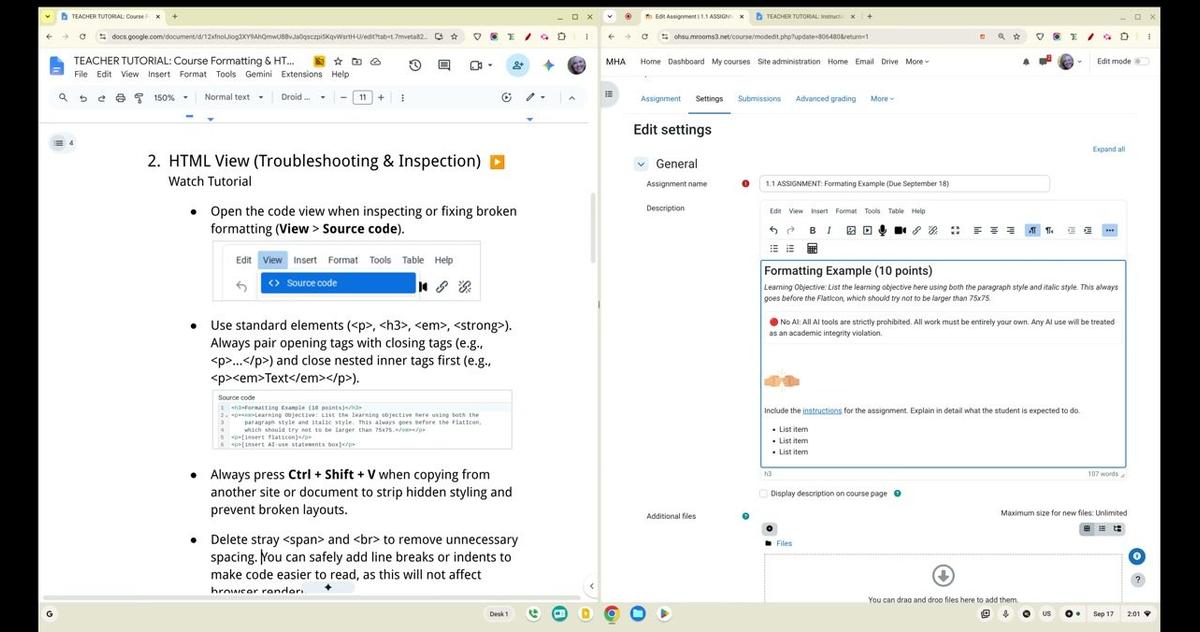
Task: Click the instructions link in description
Action: [822, 410]
